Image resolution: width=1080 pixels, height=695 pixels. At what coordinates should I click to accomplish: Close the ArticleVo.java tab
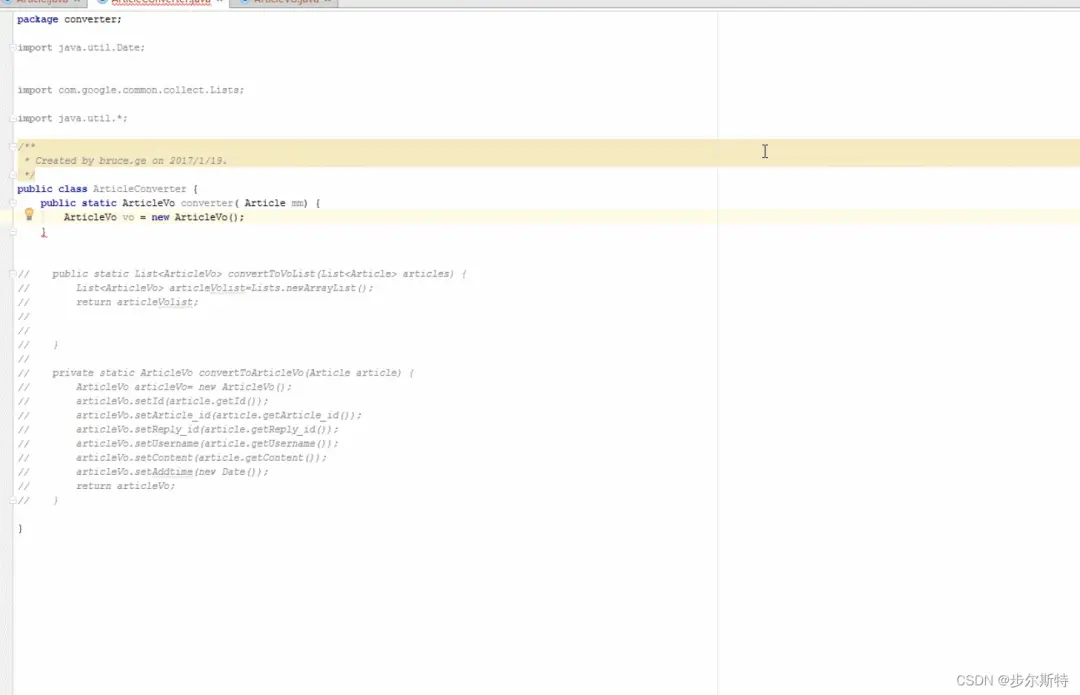pos(329,2)
